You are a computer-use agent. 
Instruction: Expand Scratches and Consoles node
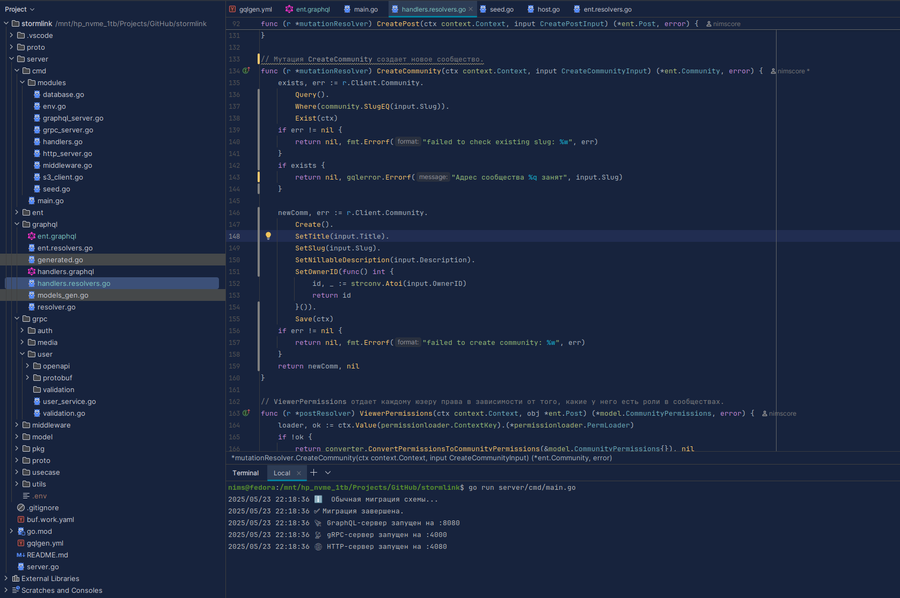(x=6, y=590)
